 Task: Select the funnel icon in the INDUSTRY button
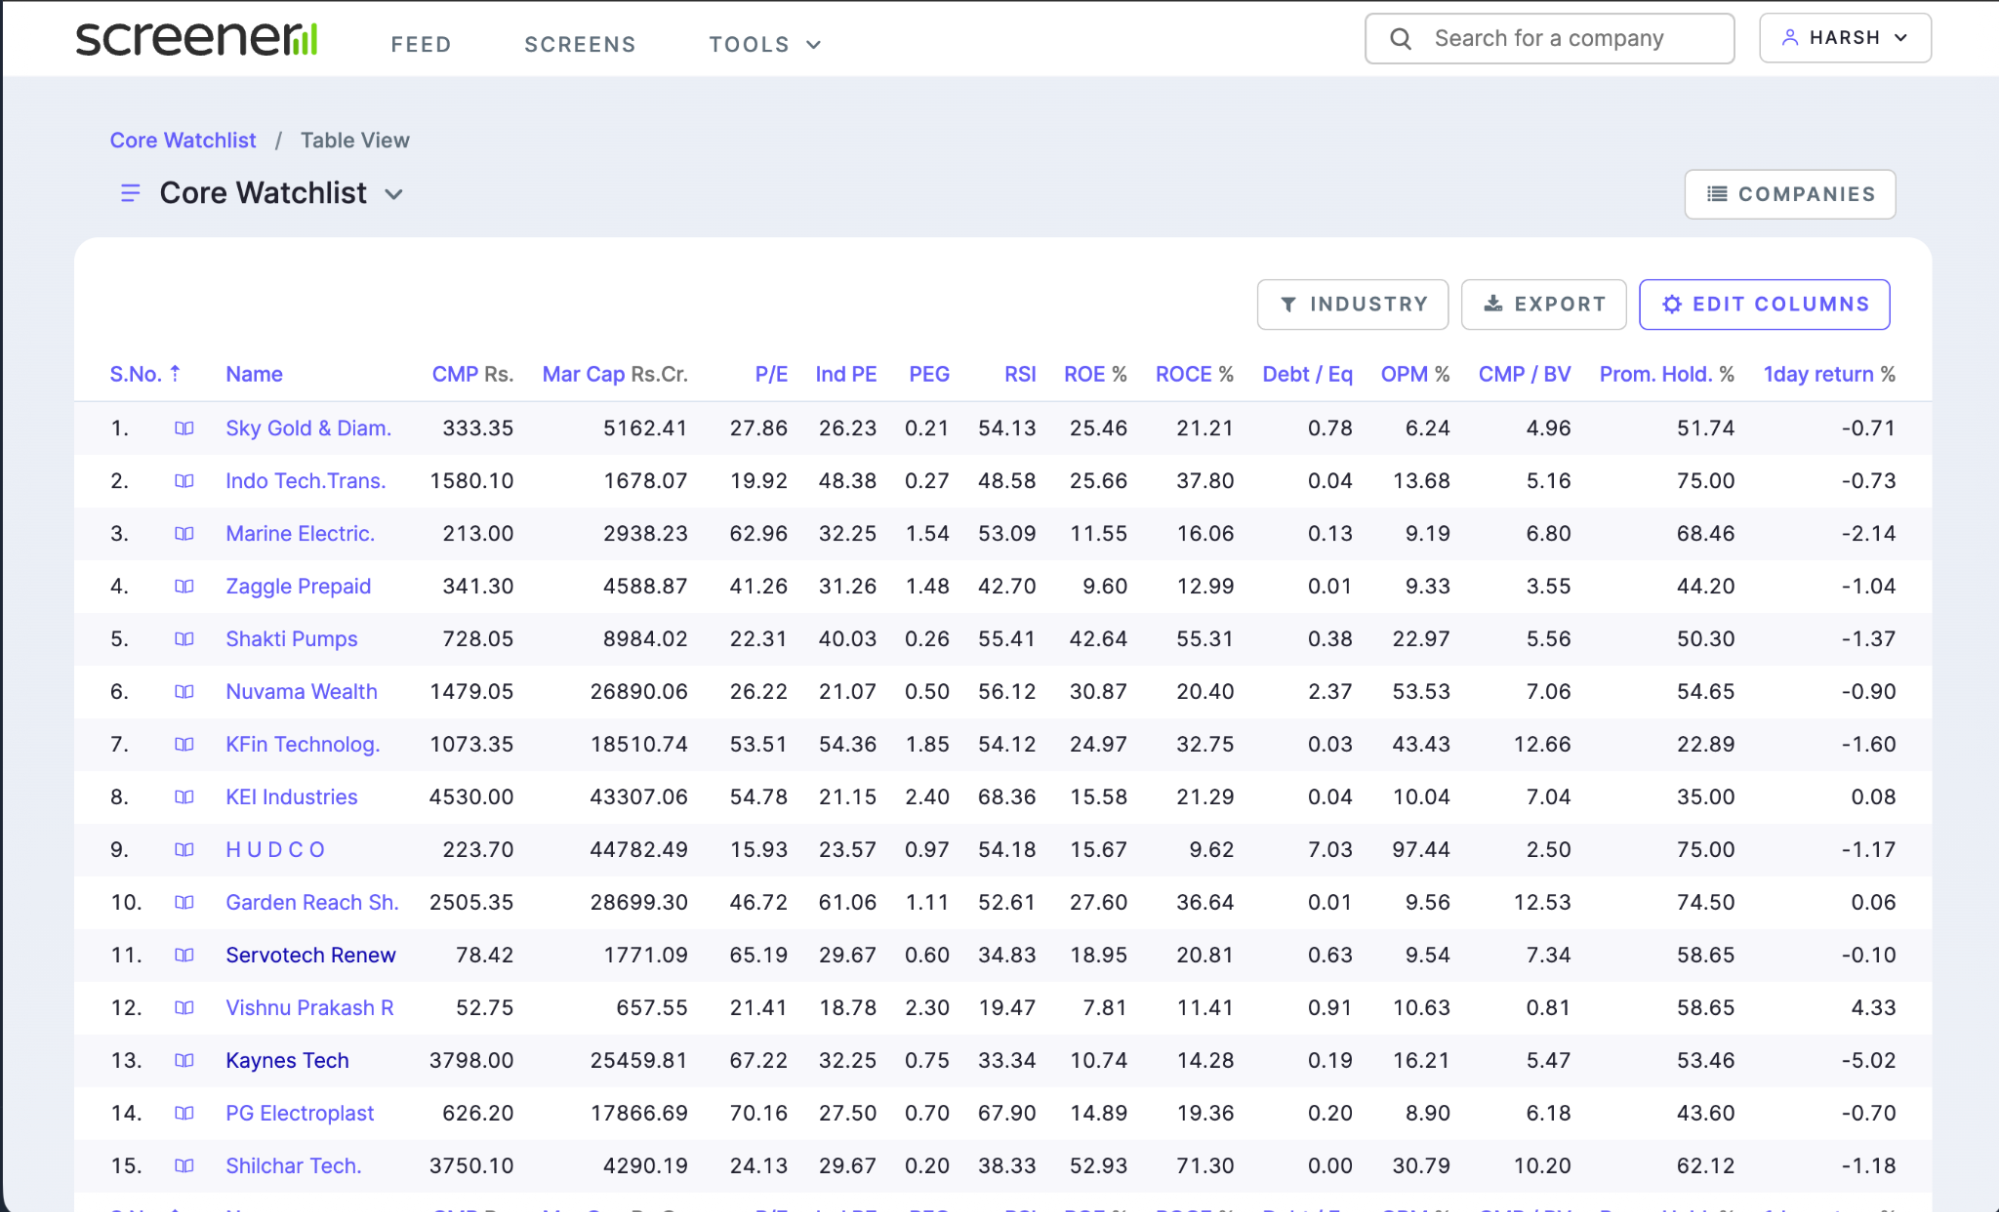(1289, 304)
